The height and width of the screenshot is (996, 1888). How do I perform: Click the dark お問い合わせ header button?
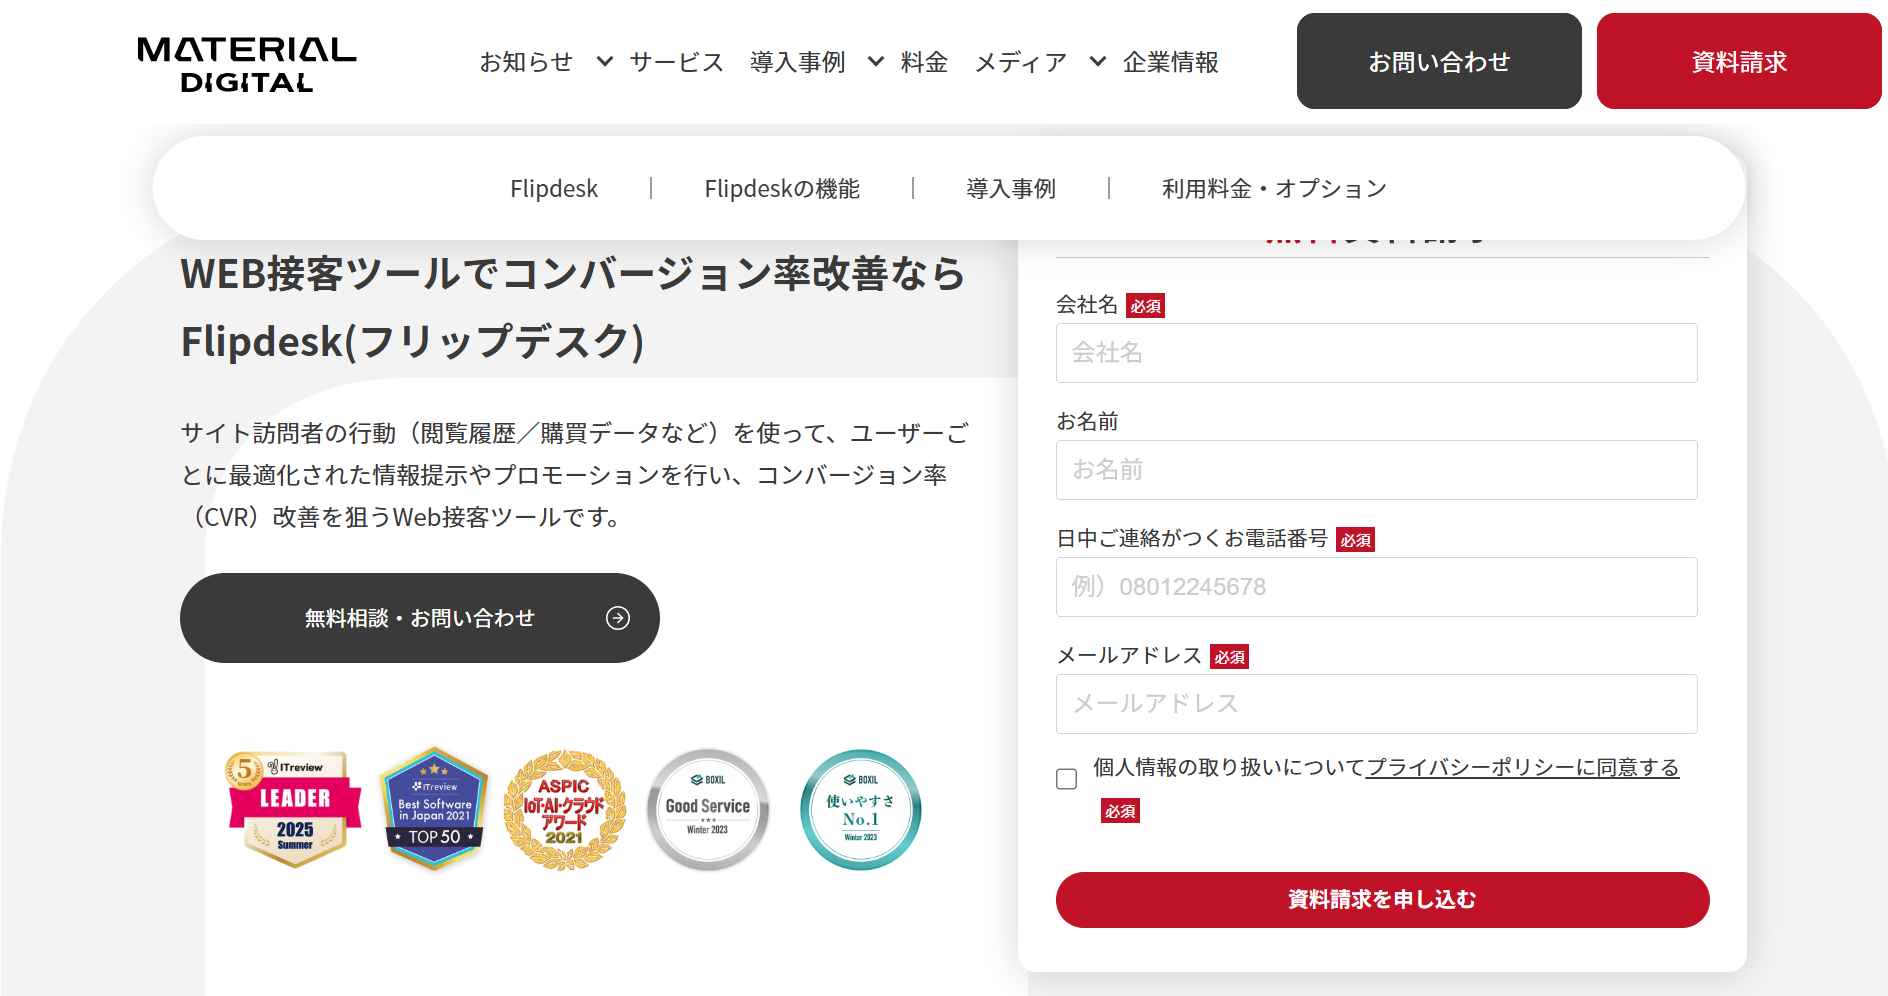tap(1439, 61)
